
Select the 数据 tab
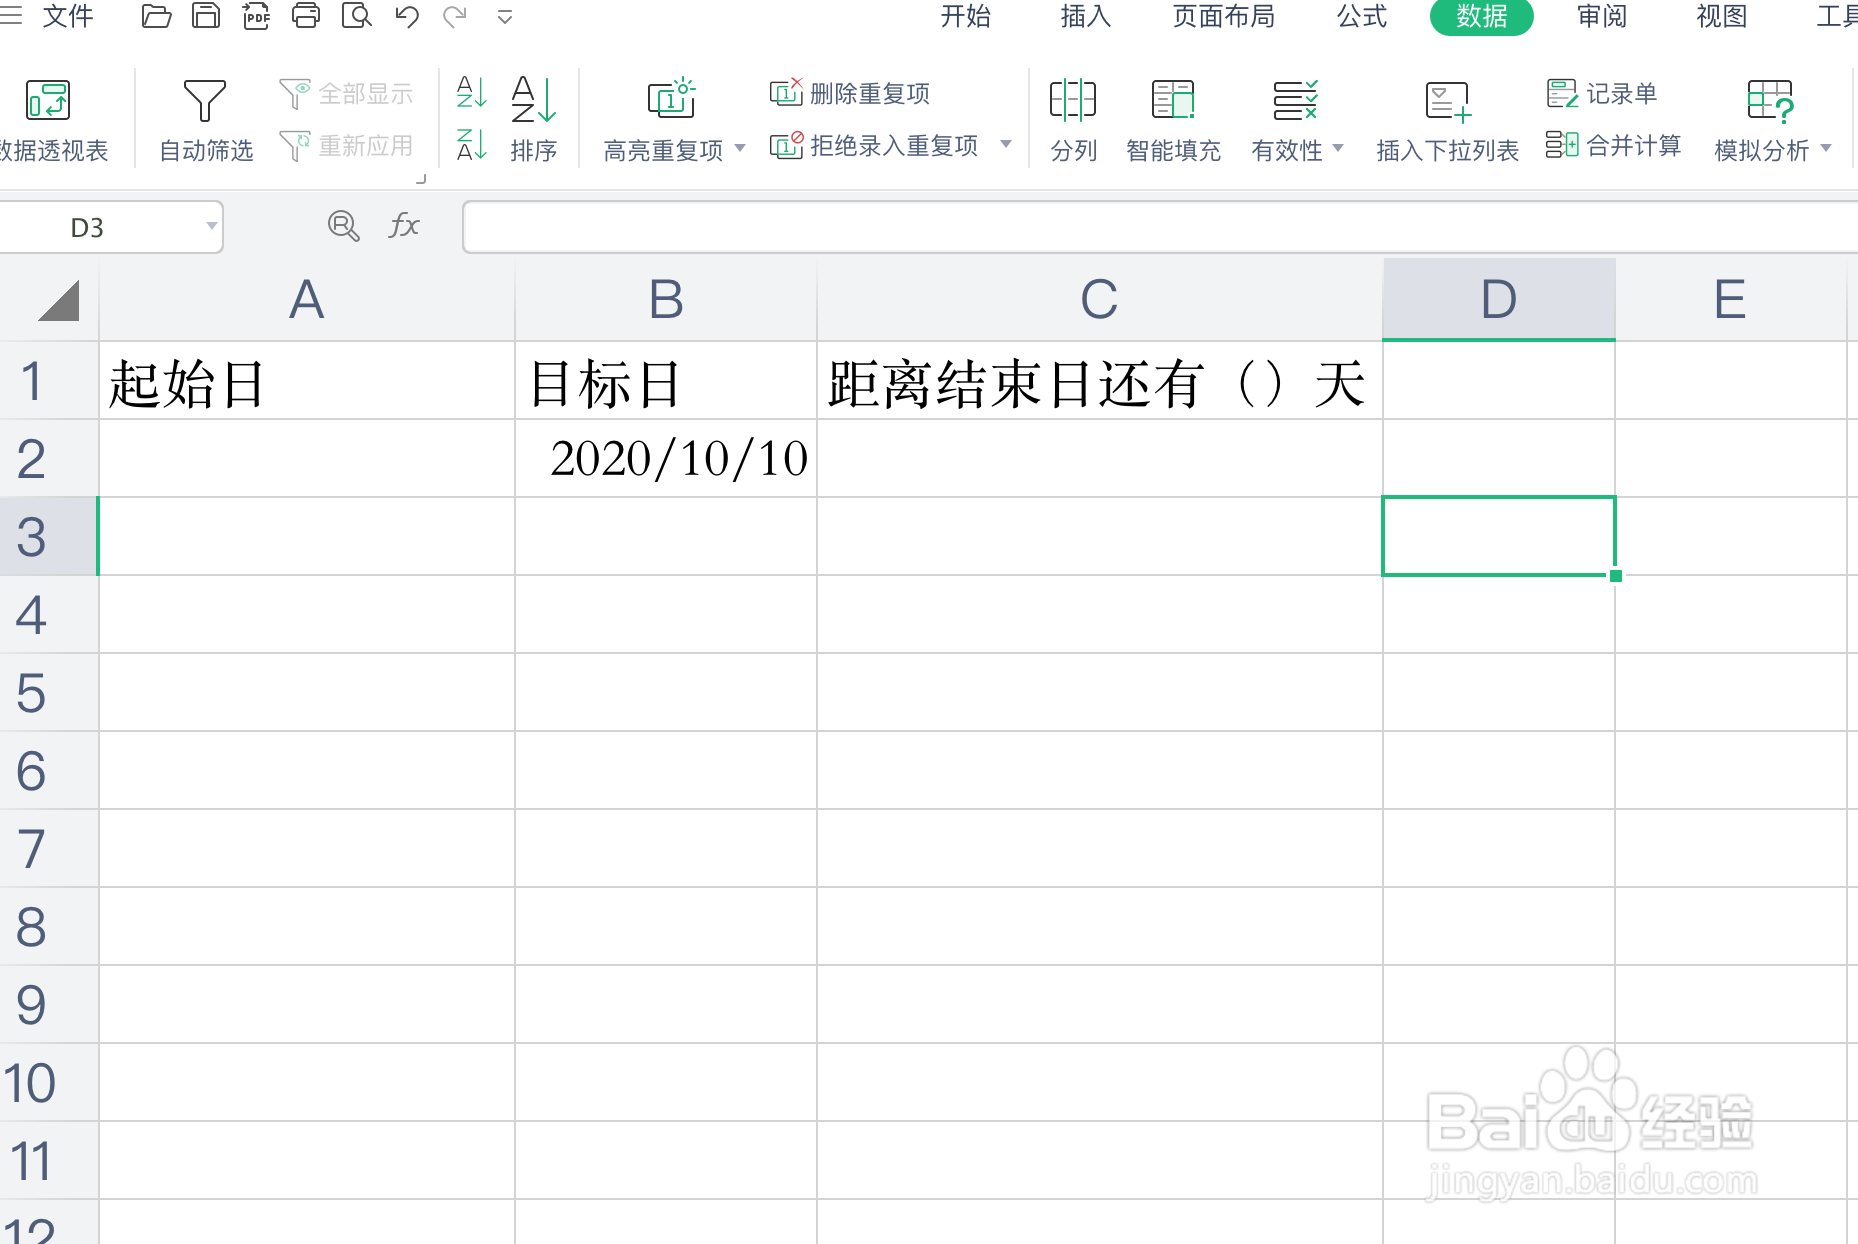[x=1481, y=16]
